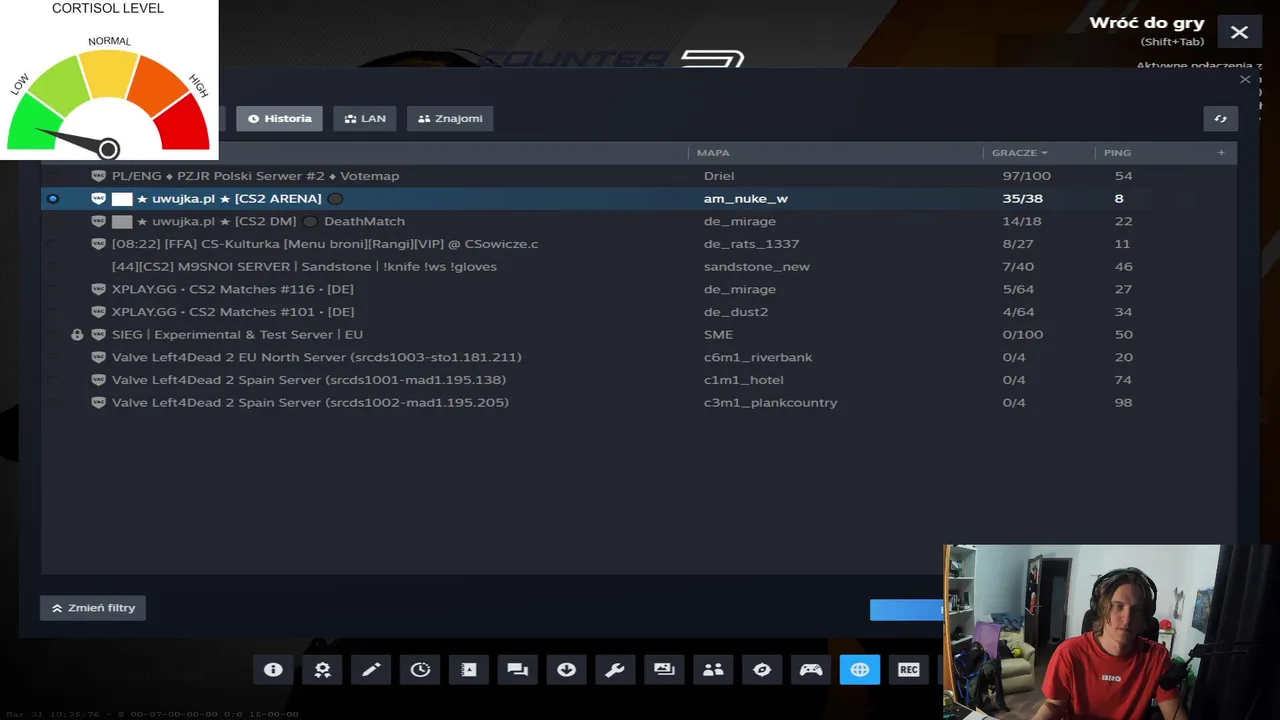The height and width of the screenshot is (720, 1280).
Task: Open the achievements ribbon icon
Action: (x=322, y=670)
